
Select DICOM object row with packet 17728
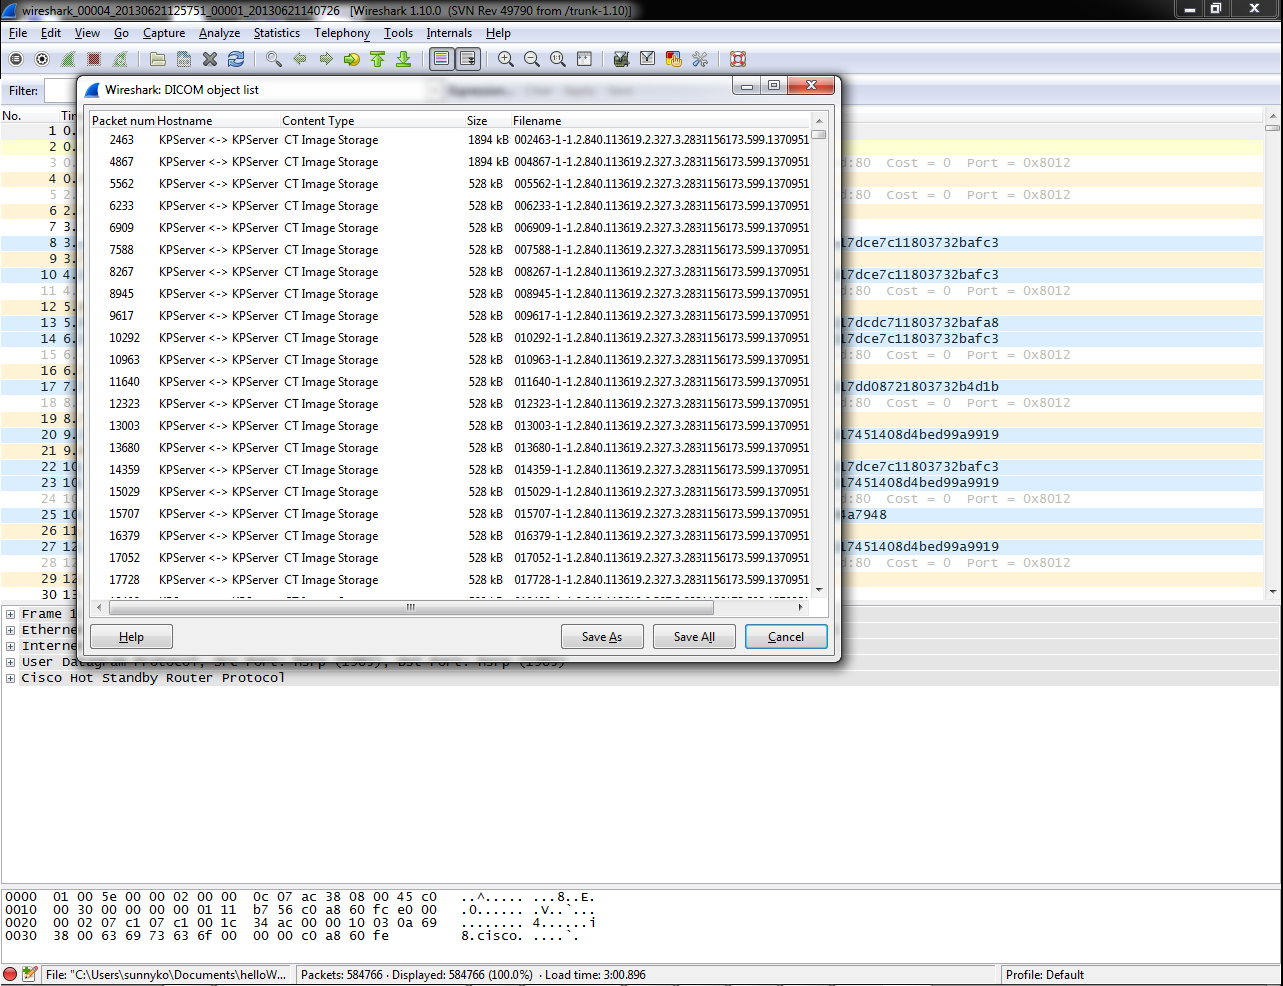tap(450, 580)
